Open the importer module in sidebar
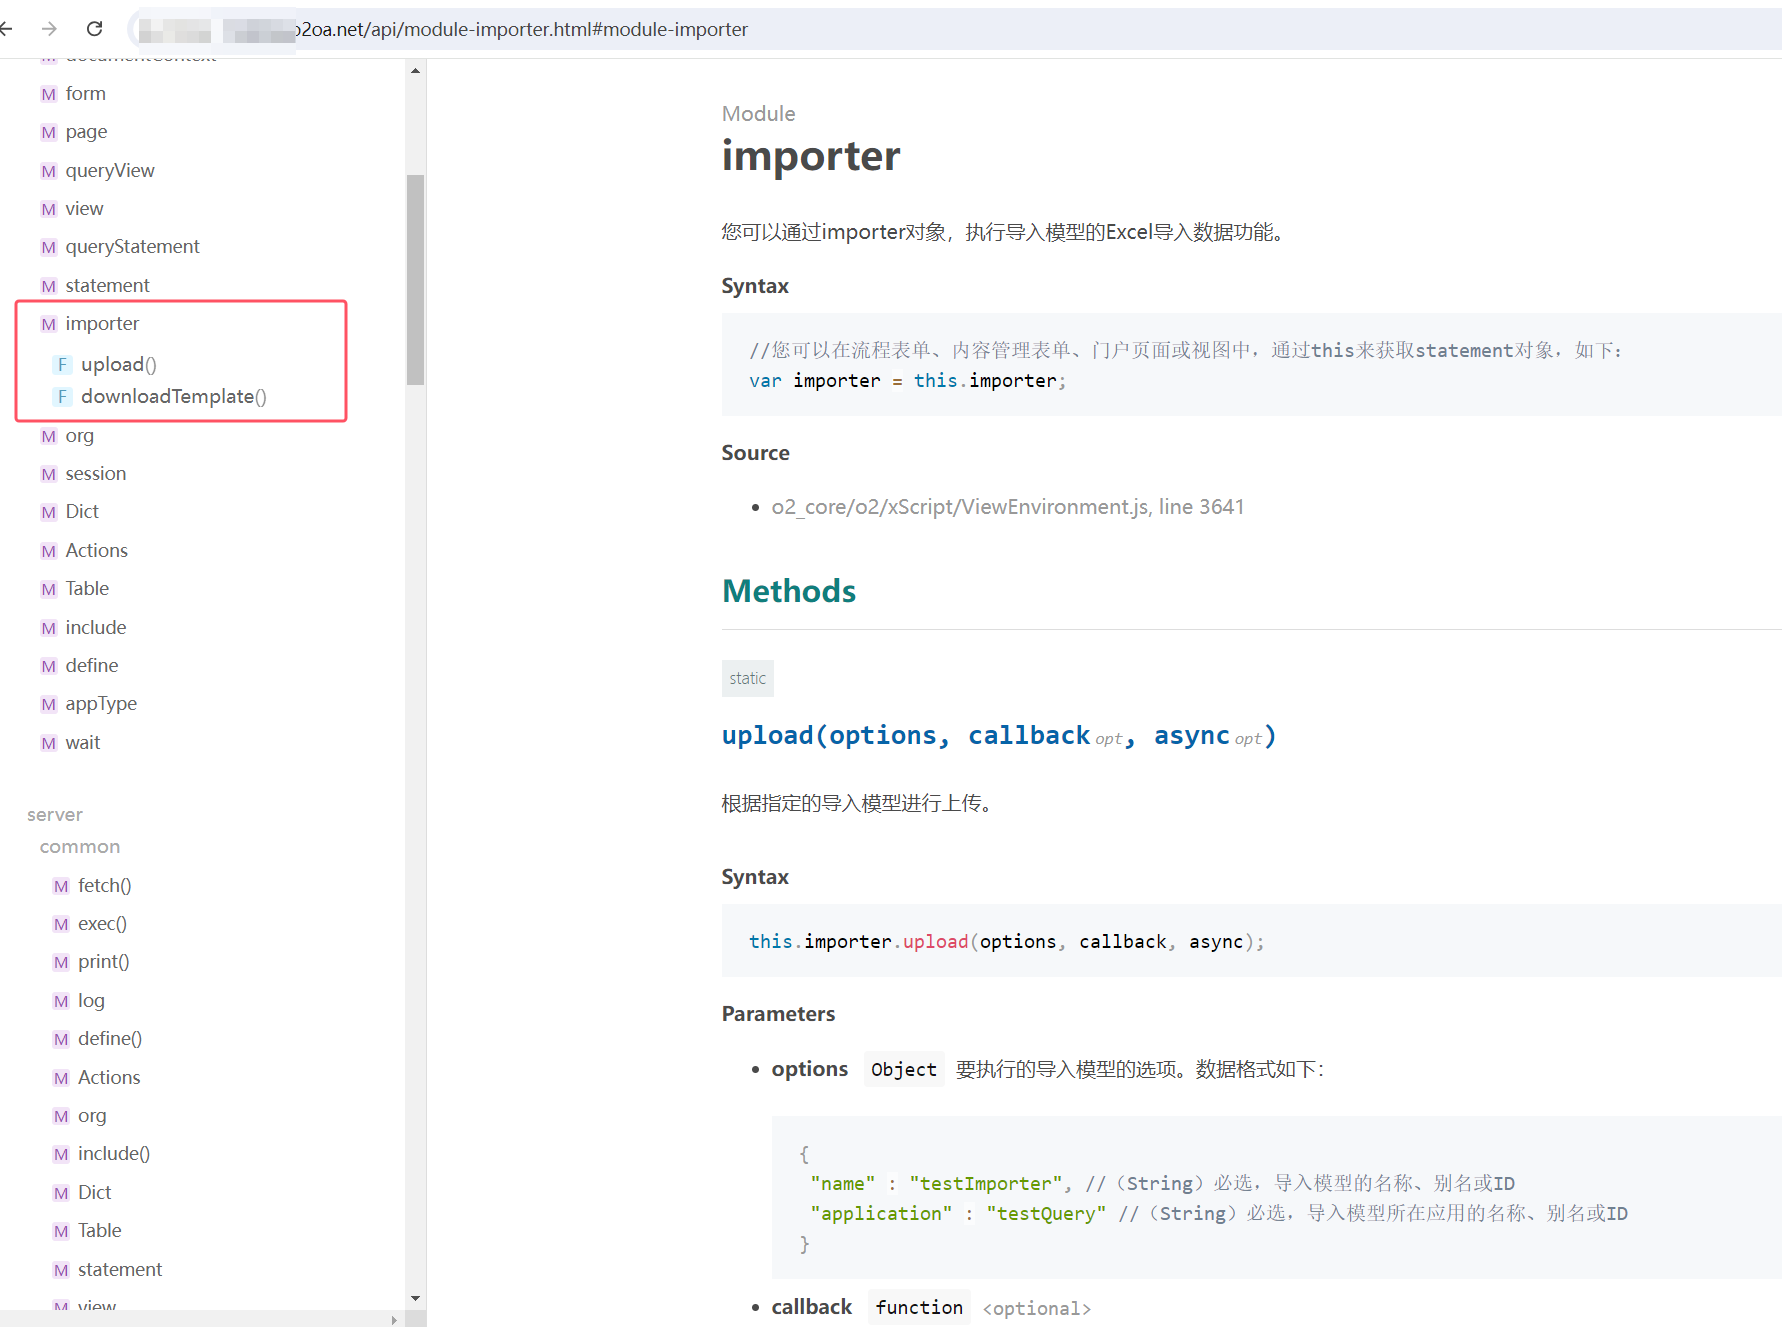 [102, 324]
